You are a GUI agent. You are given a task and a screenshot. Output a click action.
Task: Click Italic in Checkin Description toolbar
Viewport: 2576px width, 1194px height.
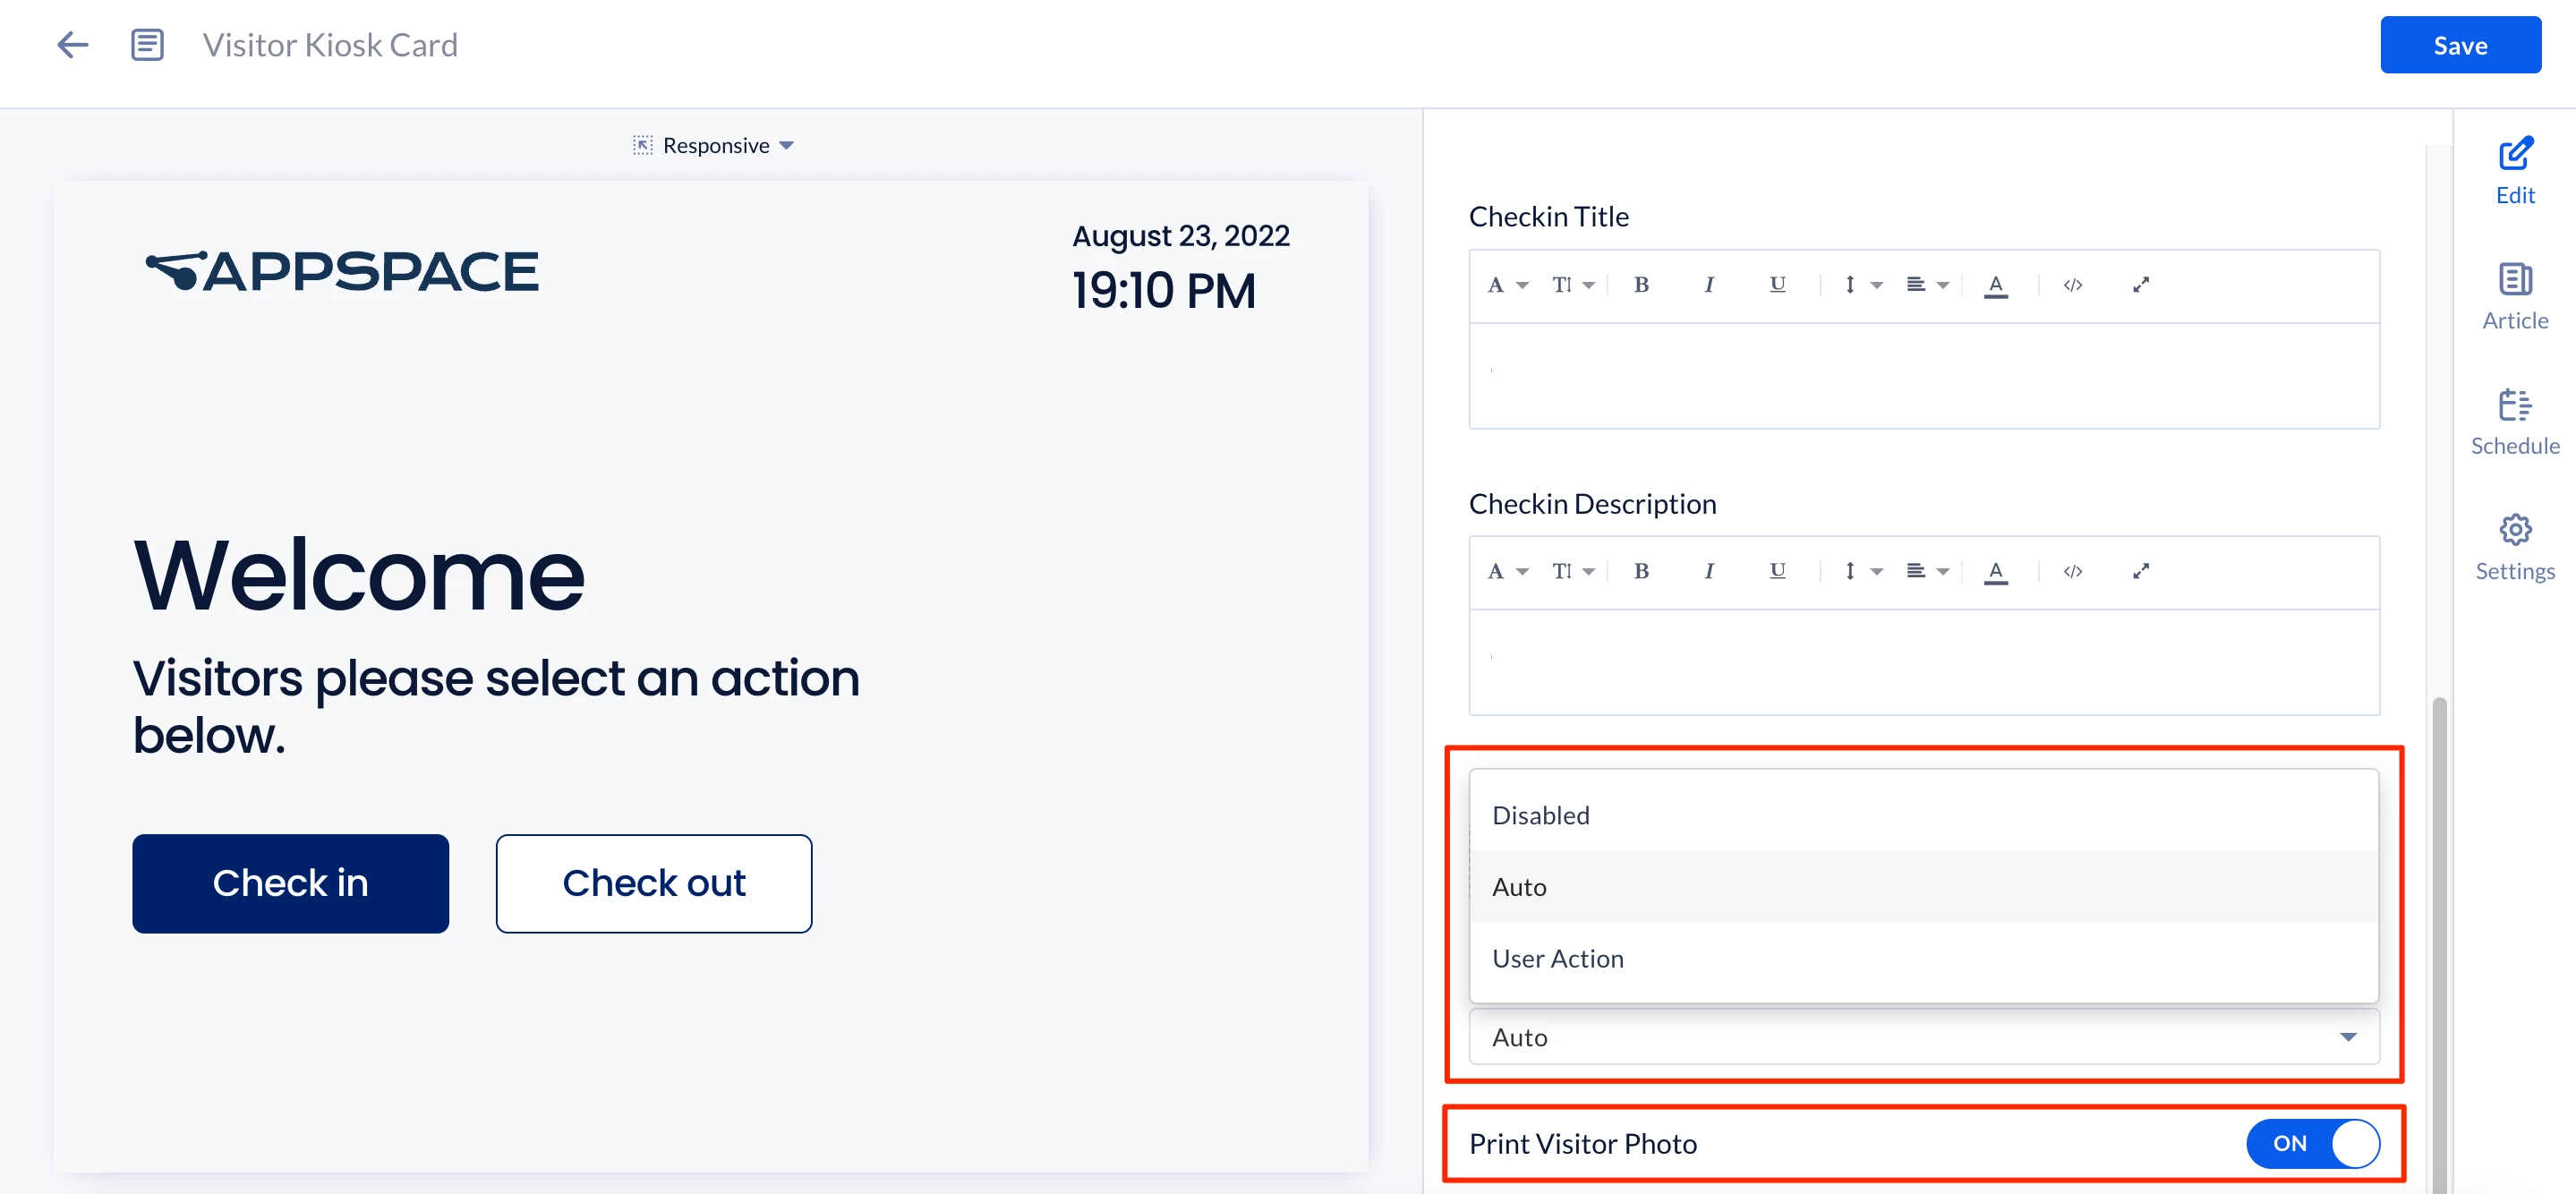1708,571
